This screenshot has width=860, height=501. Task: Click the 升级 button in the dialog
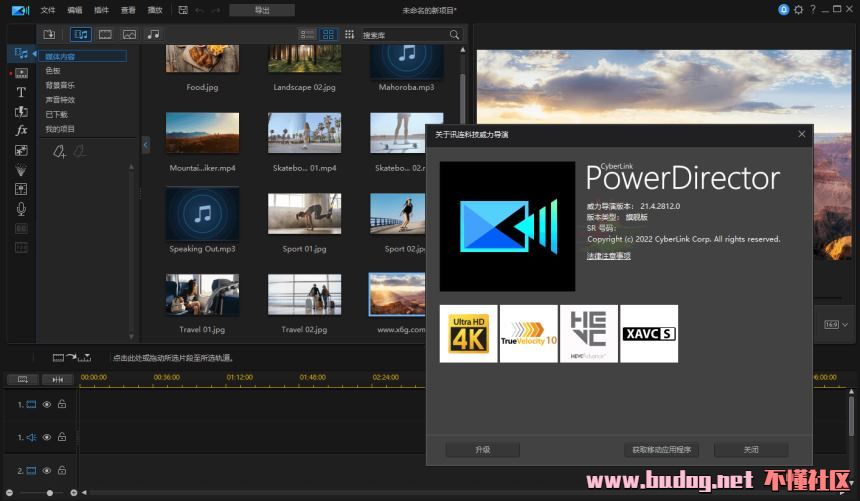(482, 450)
